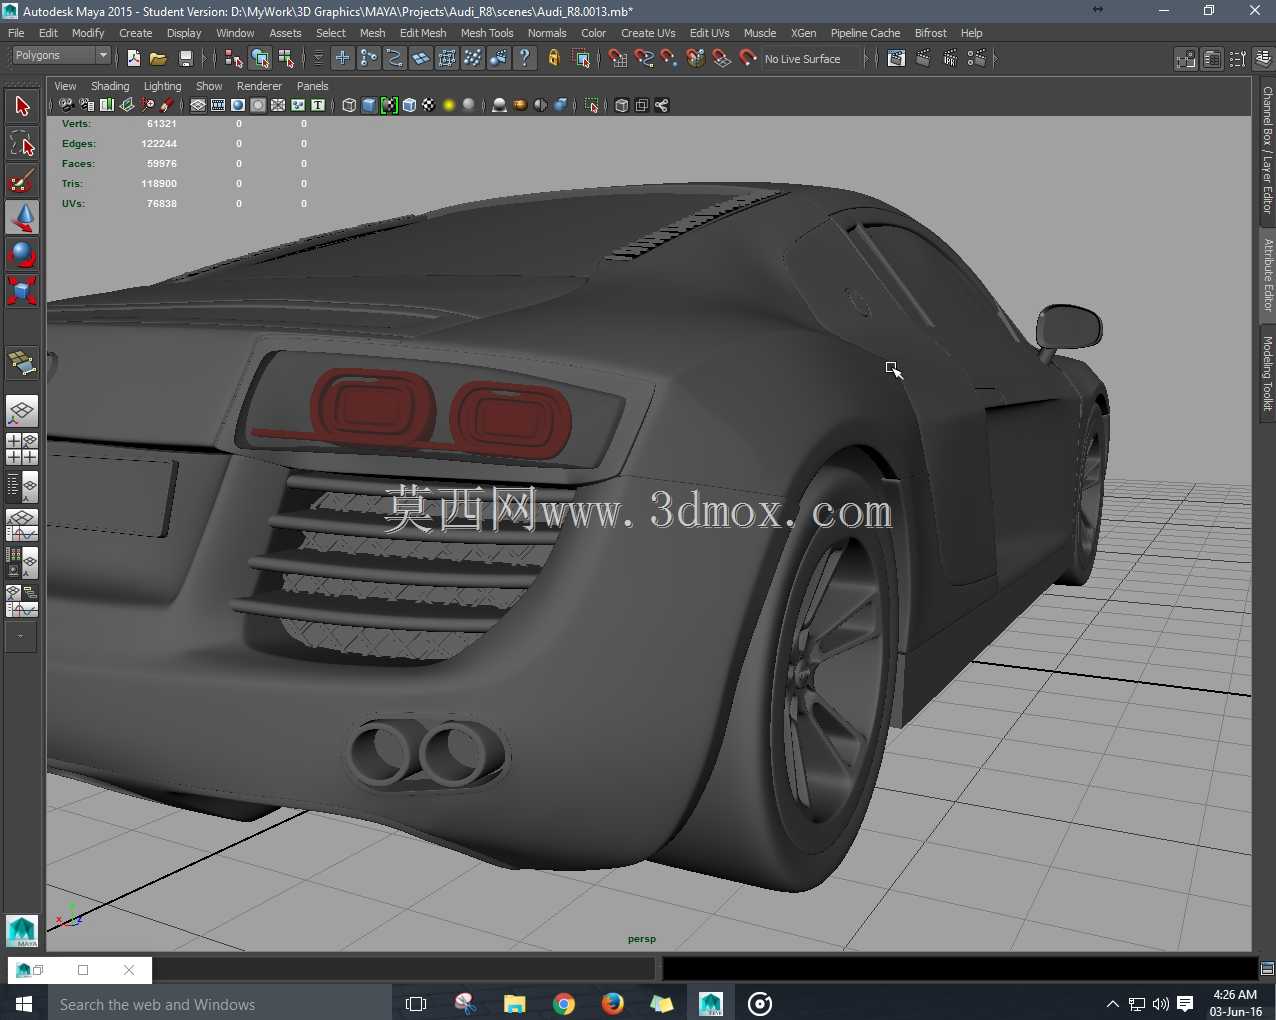Switch to Four View layout

pos(22,449)
